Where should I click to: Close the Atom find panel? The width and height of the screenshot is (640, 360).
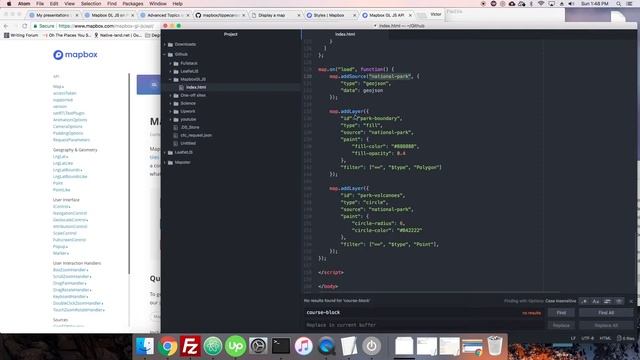[x=631, y=301]
